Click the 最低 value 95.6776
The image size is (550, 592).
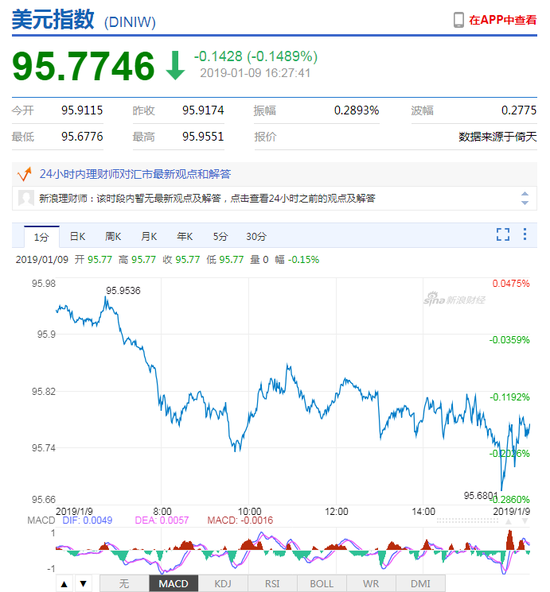pos(82,136)
